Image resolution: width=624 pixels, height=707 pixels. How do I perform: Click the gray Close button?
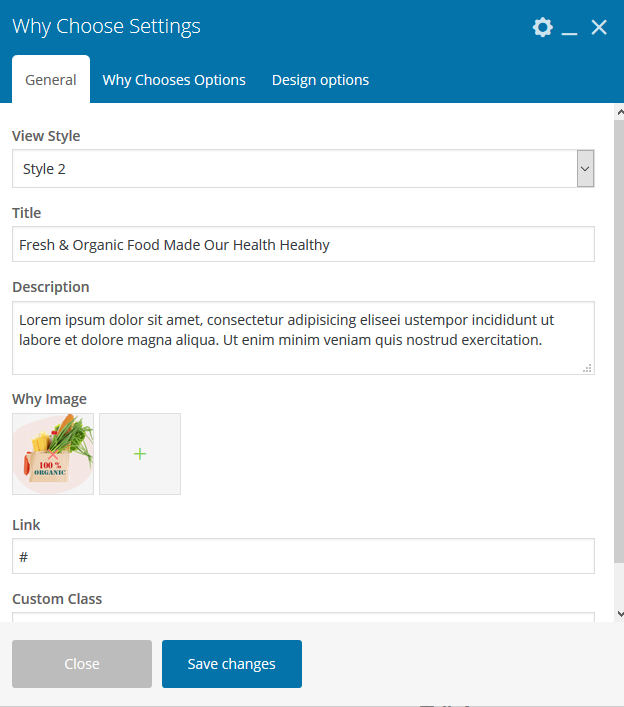[x=82, y=664]
